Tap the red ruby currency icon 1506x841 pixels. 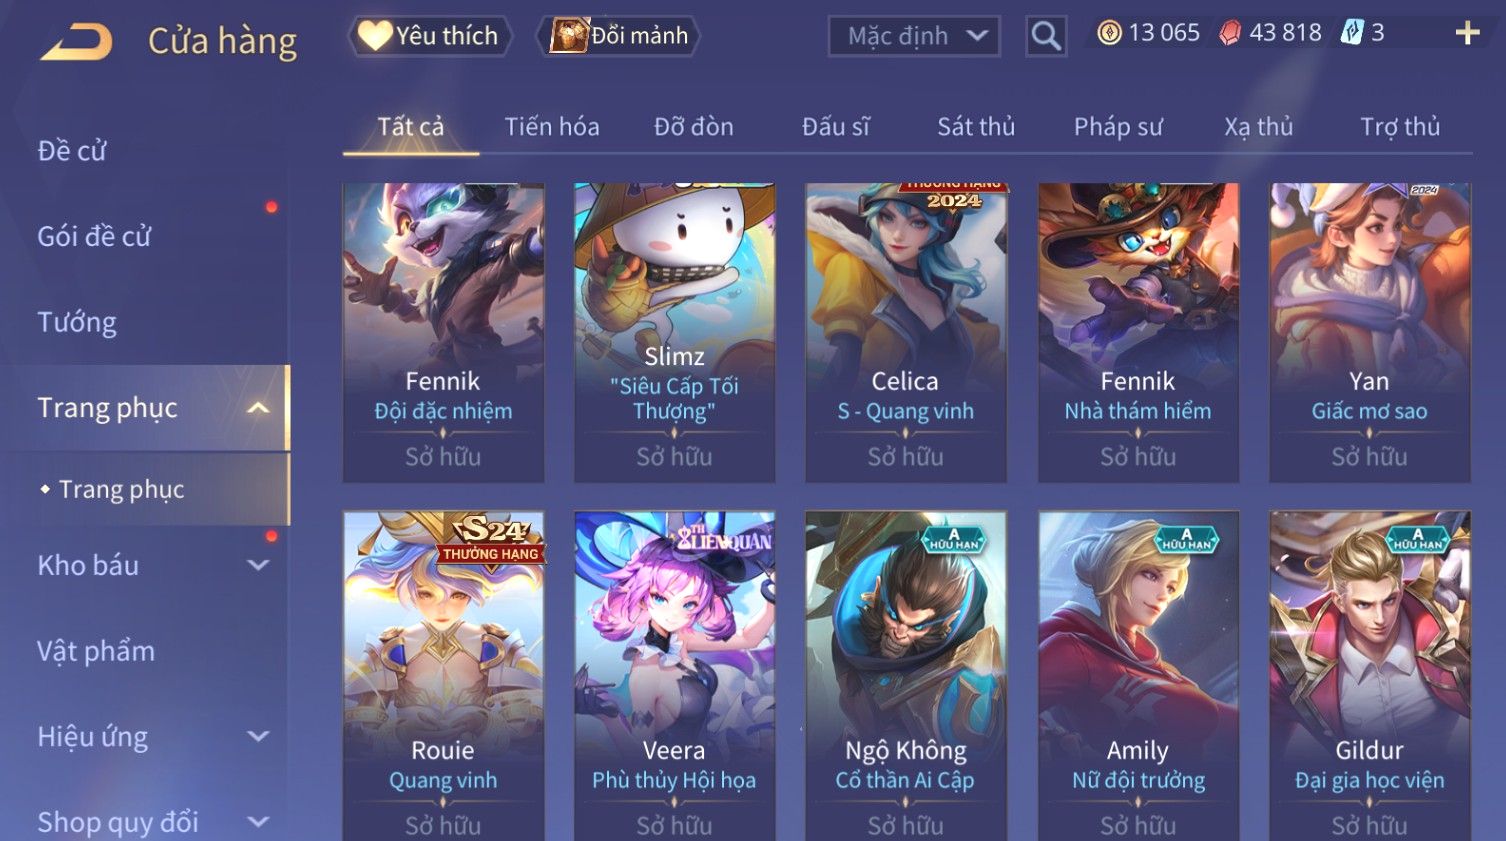click(1230, 33)
